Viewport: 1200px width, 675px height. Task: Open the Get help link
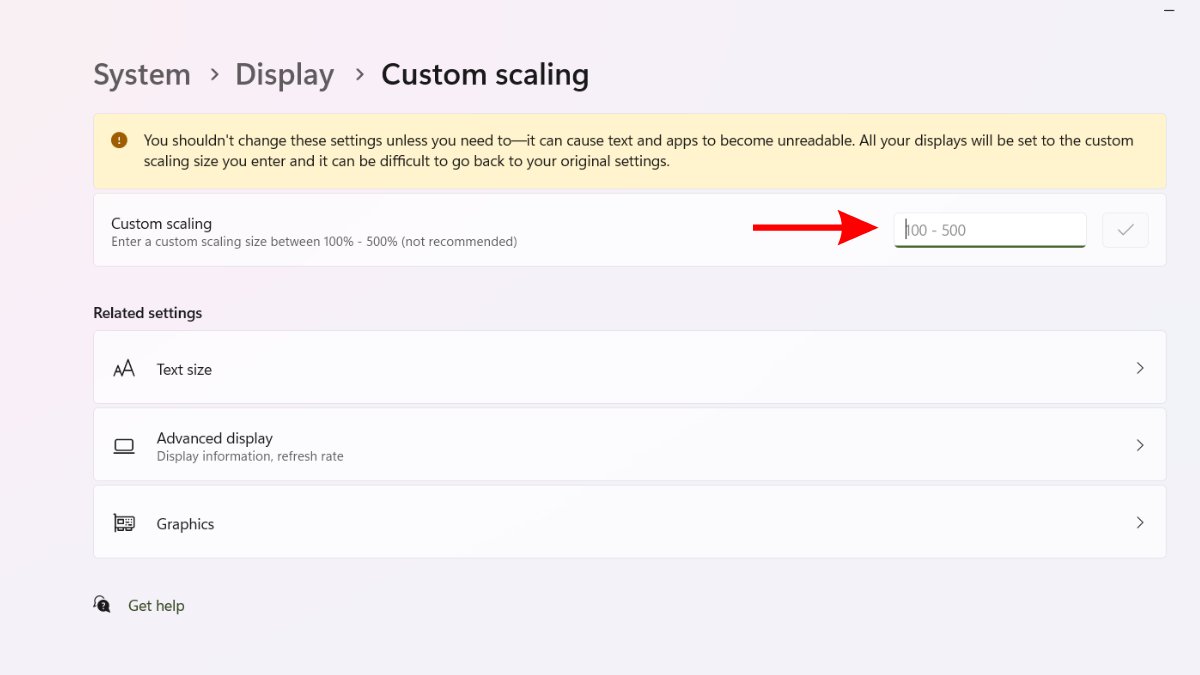pos(156,606)
